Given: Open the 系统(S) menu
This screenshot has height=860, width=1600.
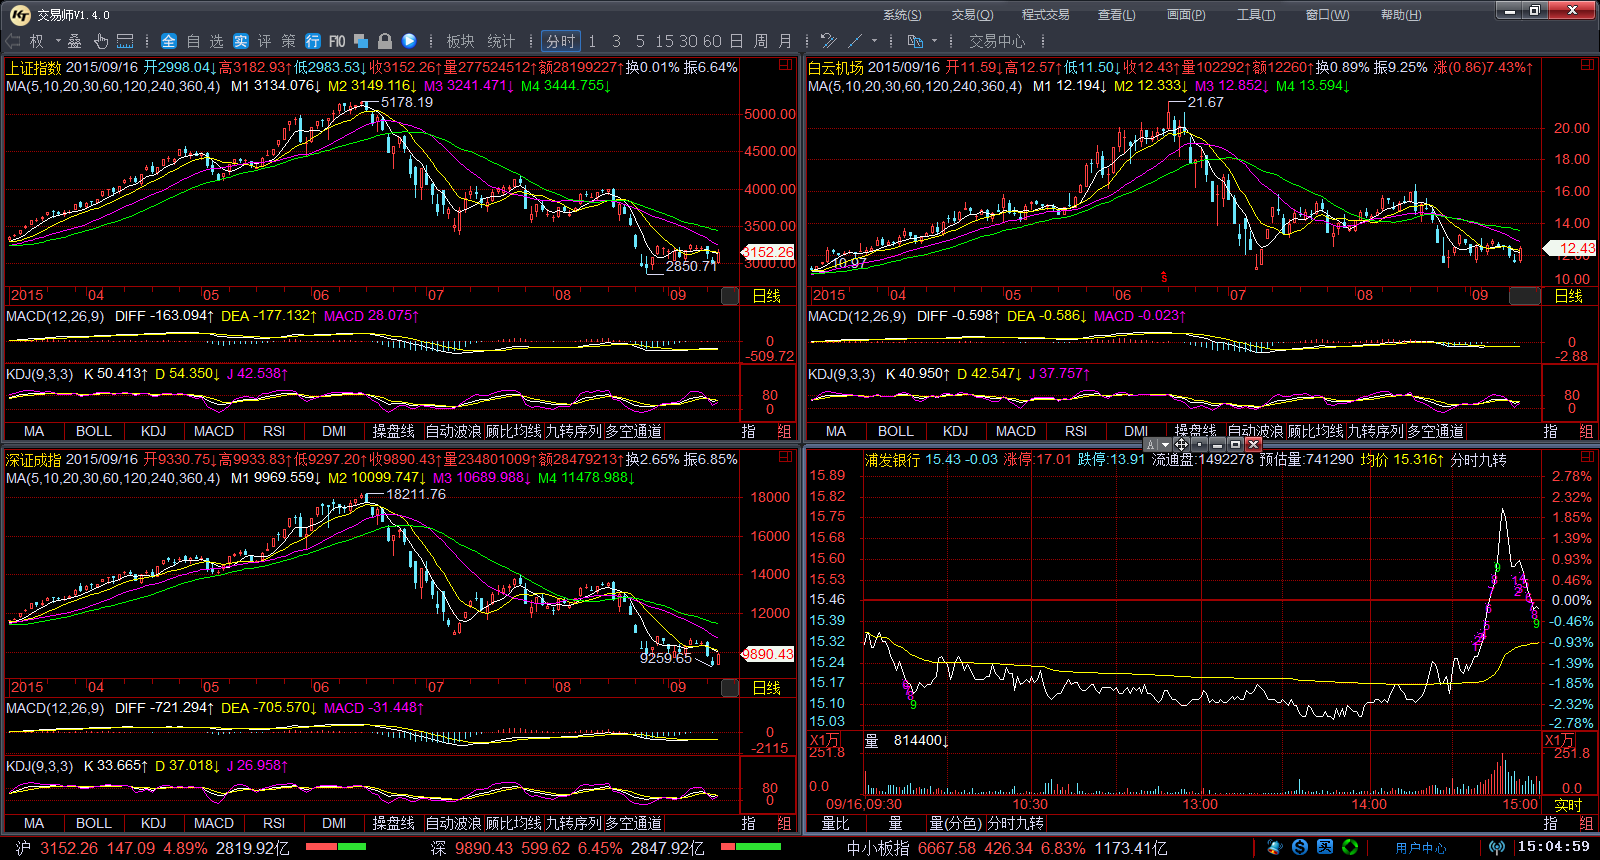Looking at the screenshot, I should pyautogui.click(x=902, y=14).
